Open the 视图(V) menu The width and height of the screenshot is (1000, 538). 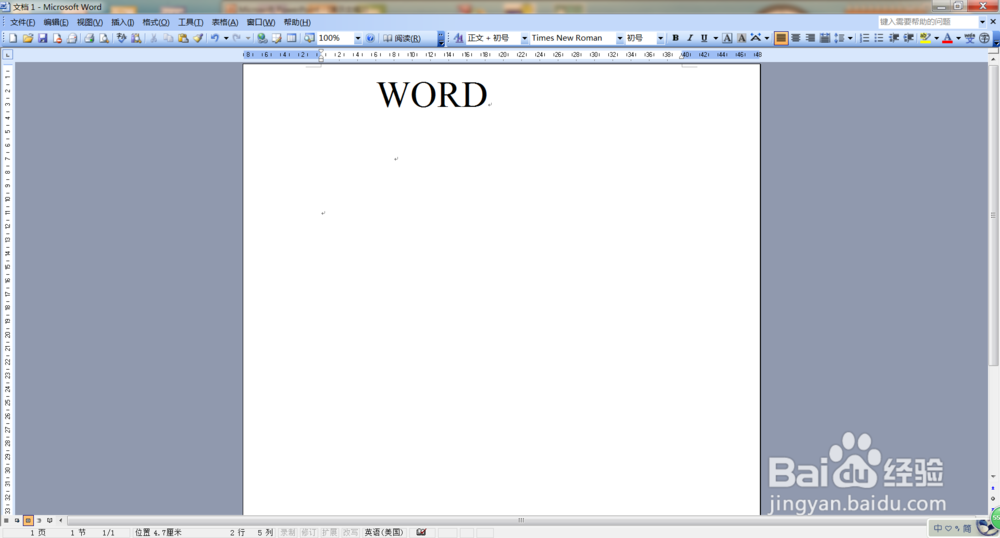(89, 22)
